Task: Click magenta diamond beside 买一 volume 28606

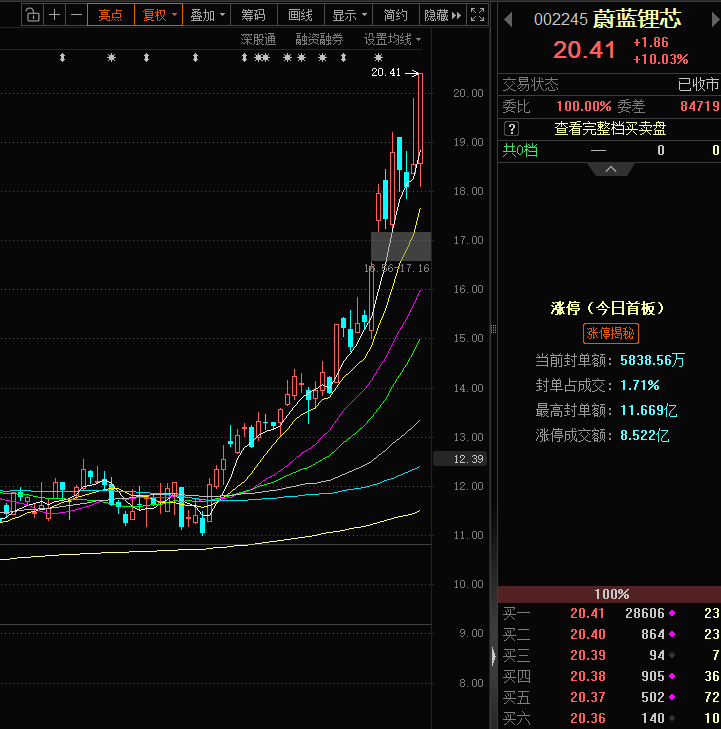Action: point(672,613)
